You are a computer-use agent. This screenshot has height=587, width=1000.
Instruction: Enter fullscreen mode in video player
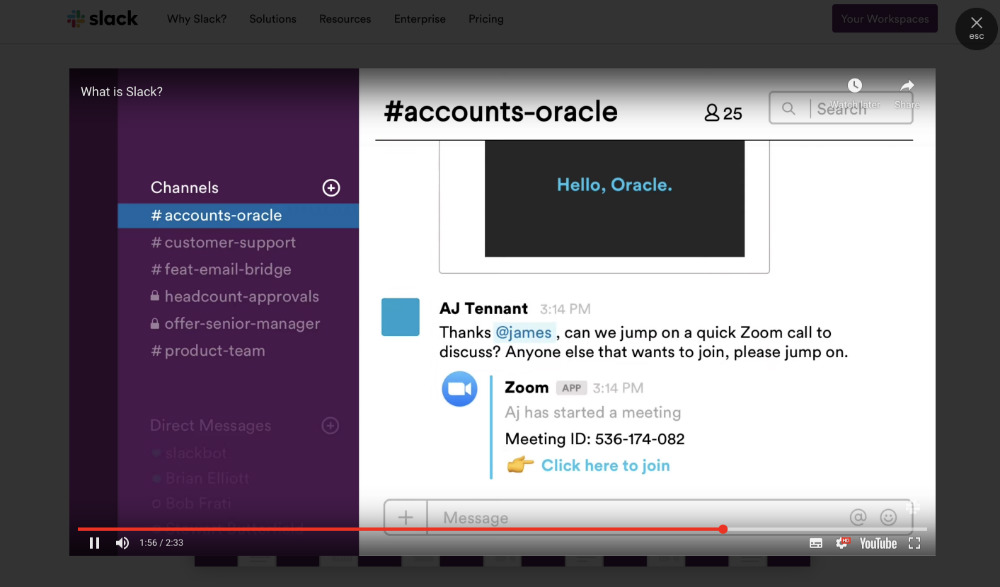(915, 543)
